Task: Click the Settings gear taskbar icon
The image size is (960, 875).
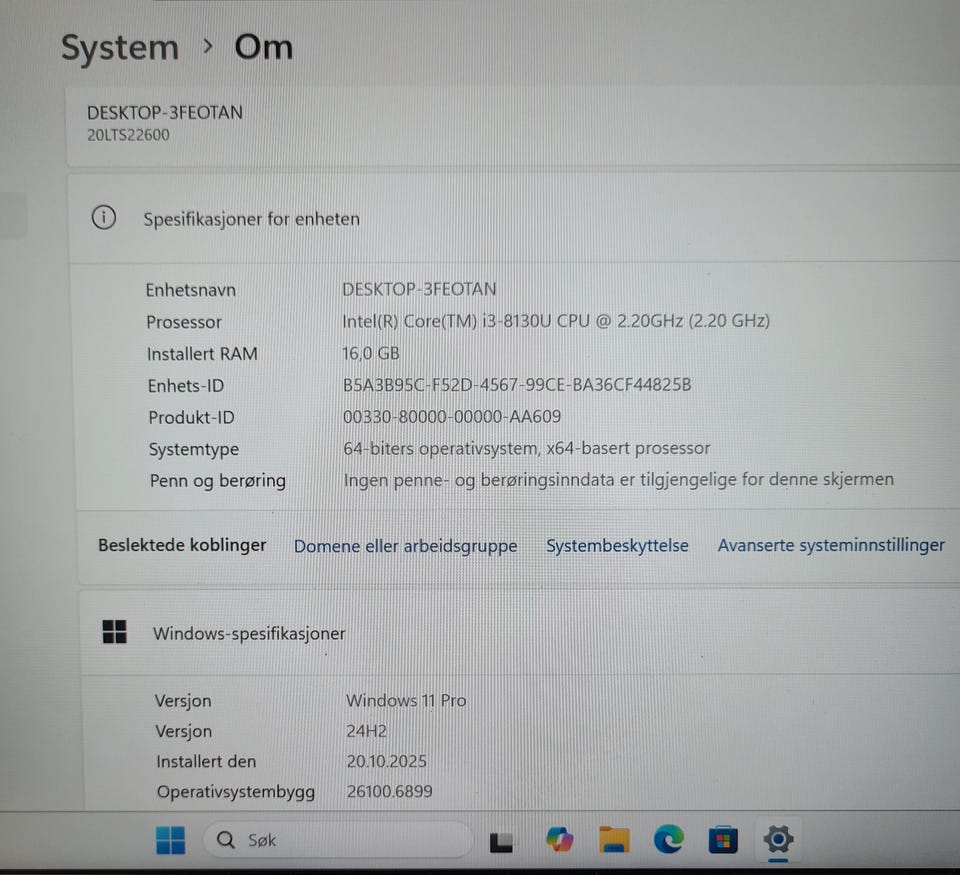Action: [x=778, y=838]
